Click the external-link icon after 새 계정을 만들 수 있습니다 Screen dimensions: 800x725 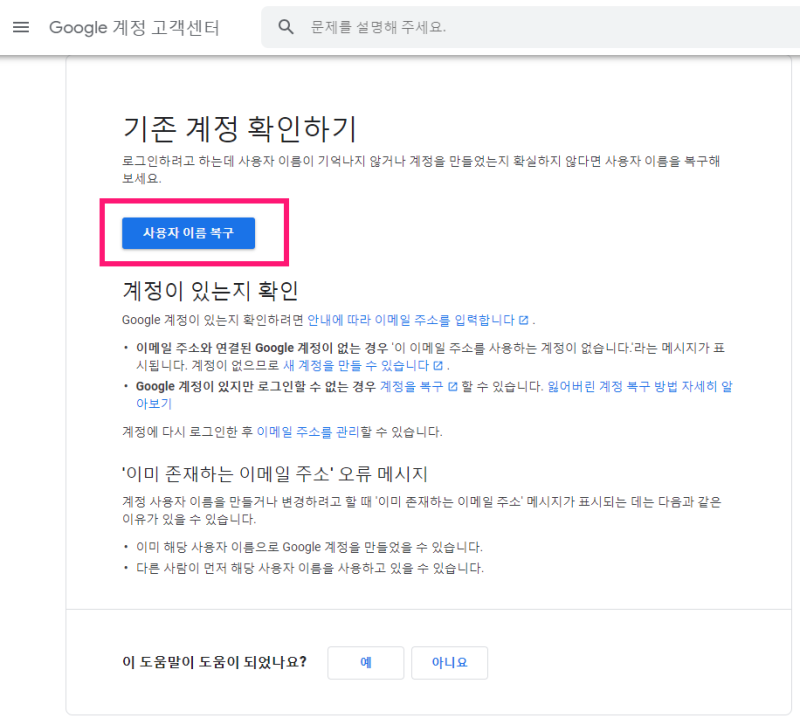438,365
